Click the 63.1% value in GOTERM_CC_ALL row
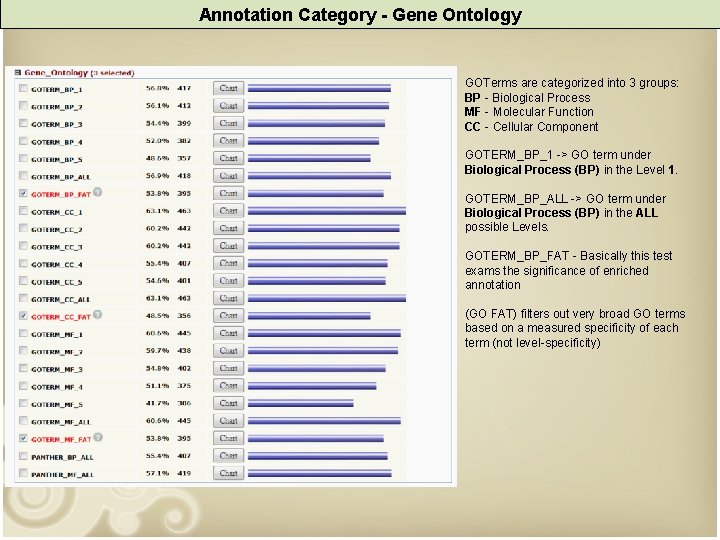Screen dimensions: 720x540 coord(158,298)
